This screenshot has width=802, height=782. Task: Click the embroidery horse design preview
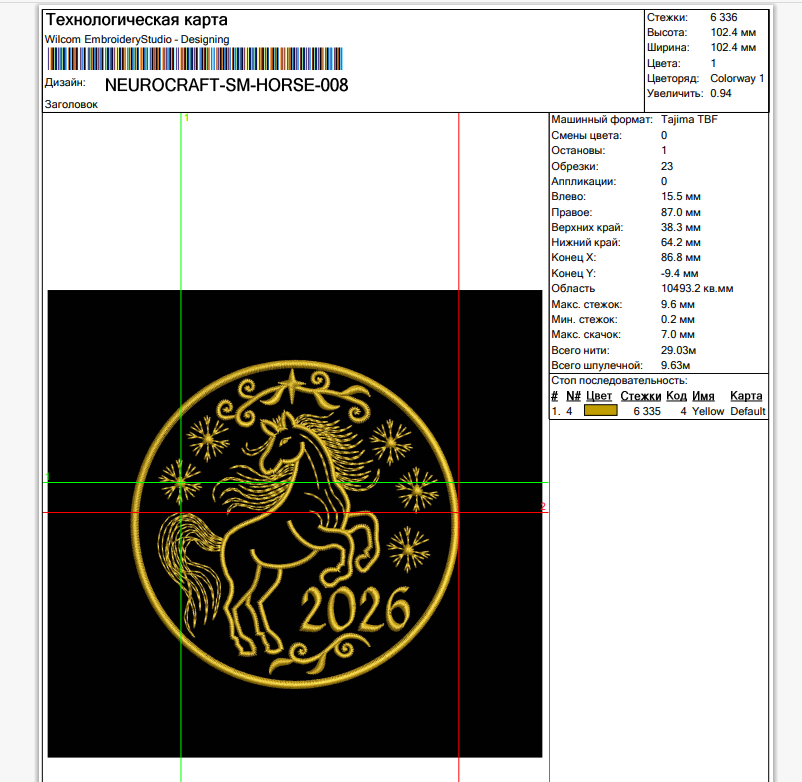click(x=295, y=524)
